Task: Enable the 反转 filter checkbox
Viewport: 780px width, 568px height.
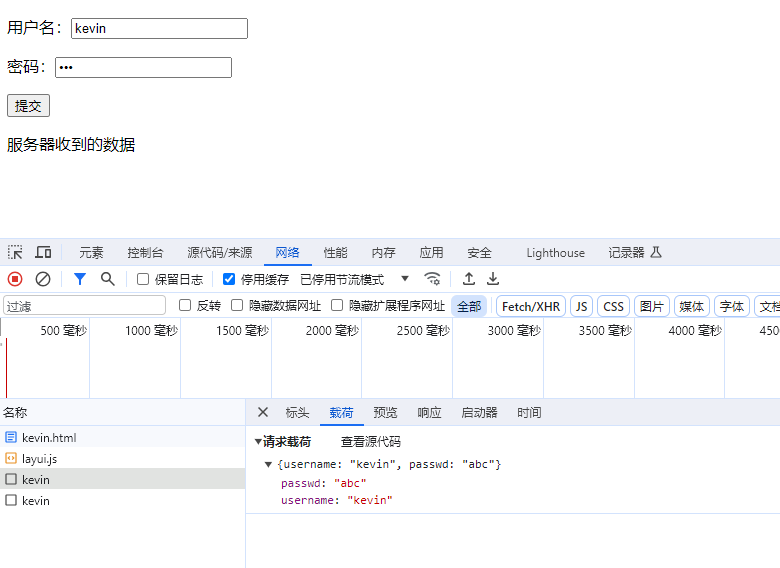Action: [x=184, y=306]
